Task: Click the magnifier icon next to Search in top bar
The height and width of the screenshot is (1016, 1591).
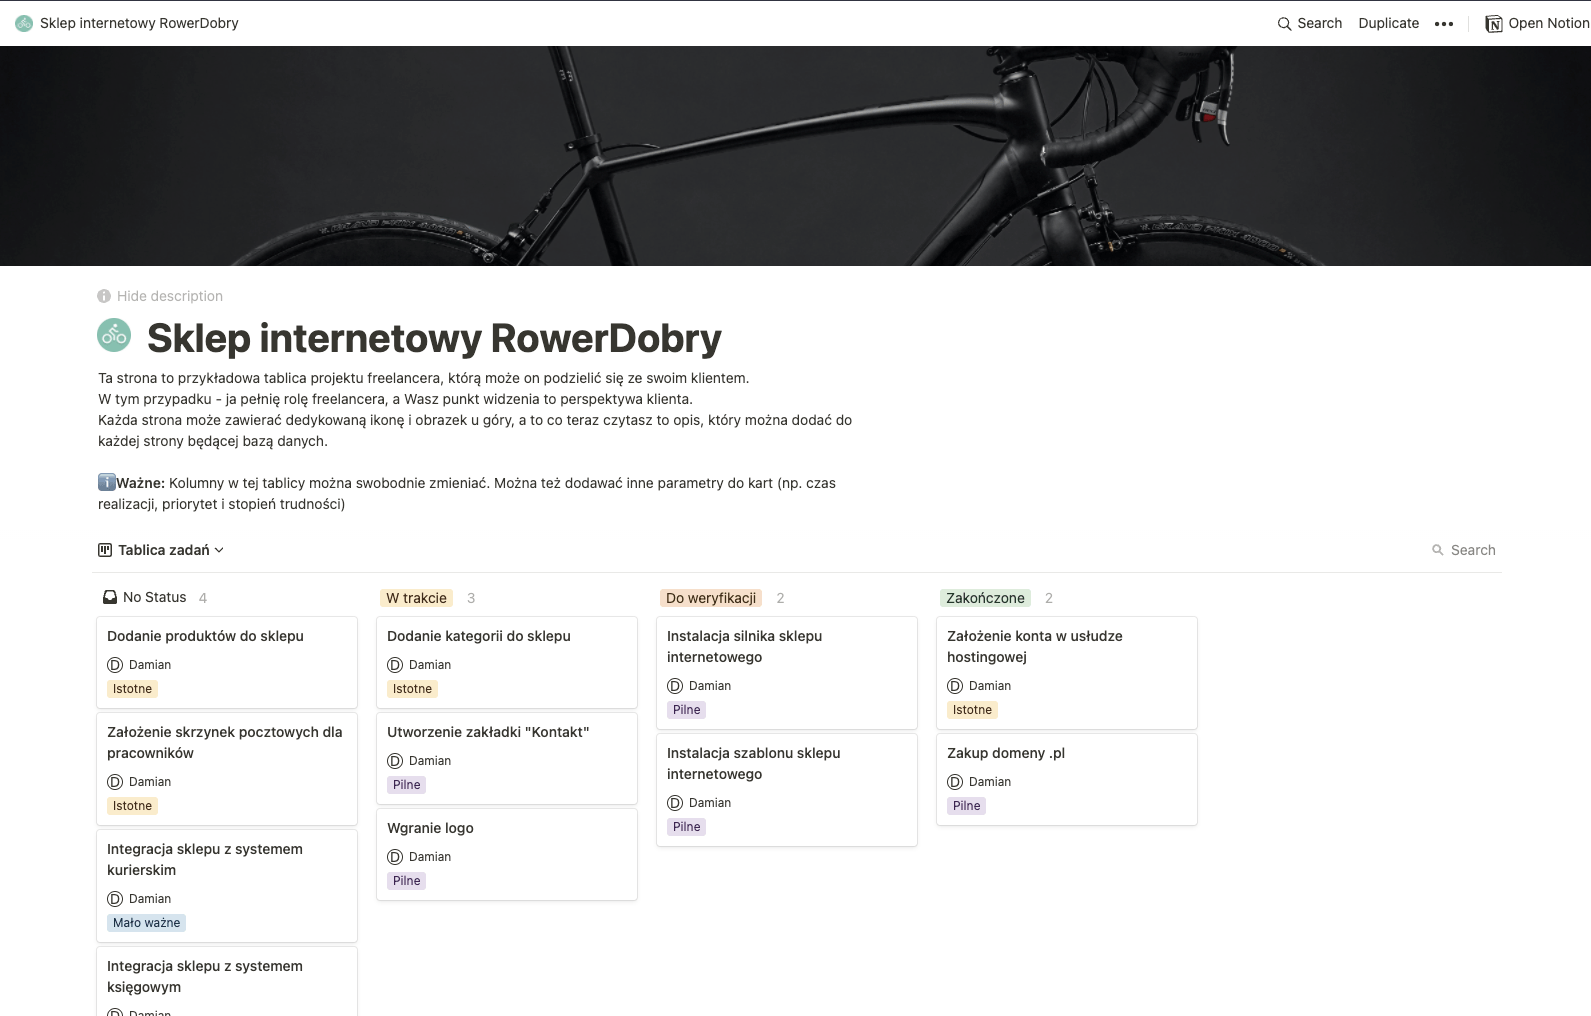Action: [x=1284, y=24]
